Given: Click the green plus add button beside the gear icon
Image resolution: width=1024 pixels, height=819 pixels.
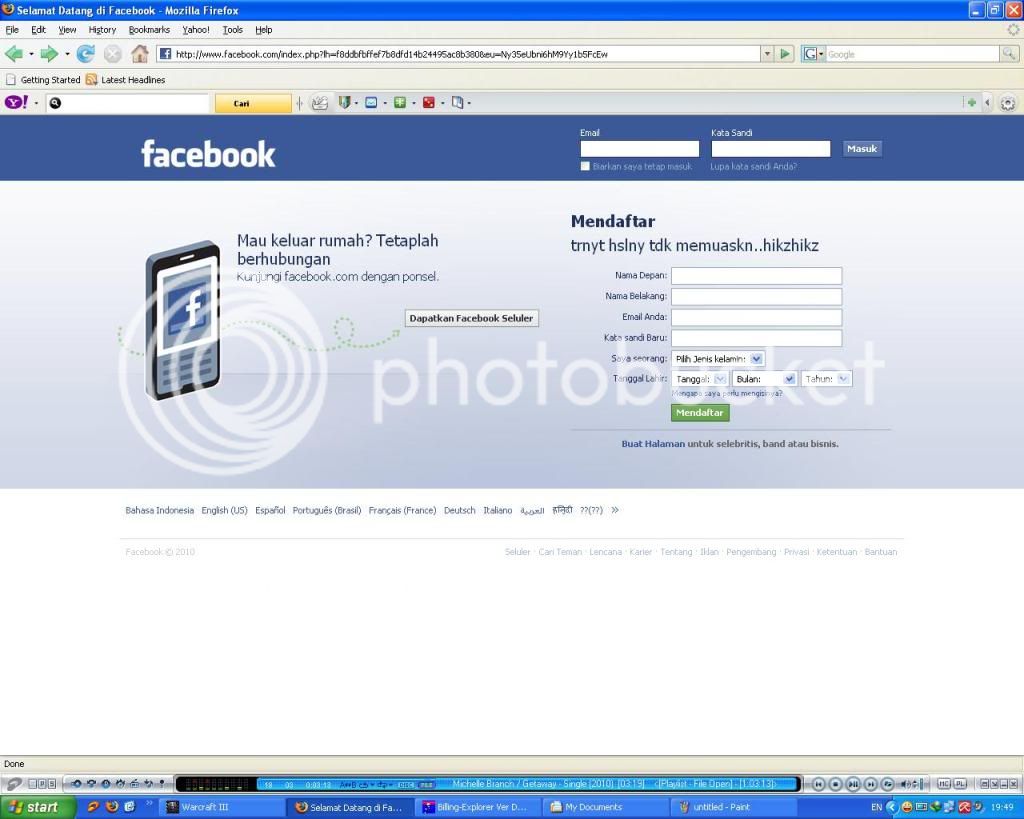Looking at the screenshot, I should pyautogui.click(x=972, y=103).
